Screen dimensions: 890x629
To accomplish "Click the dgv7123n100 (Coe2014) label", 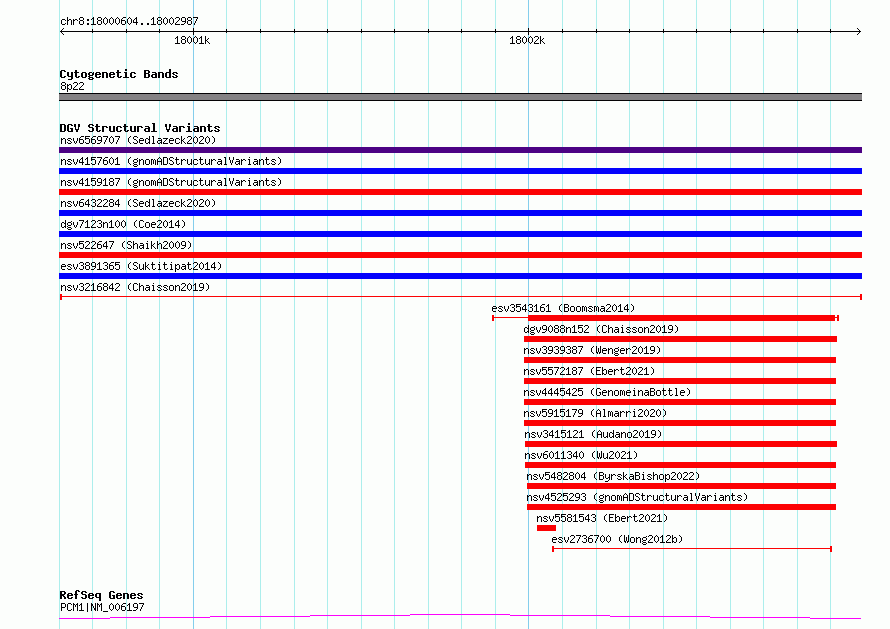I will coord(123,224).
